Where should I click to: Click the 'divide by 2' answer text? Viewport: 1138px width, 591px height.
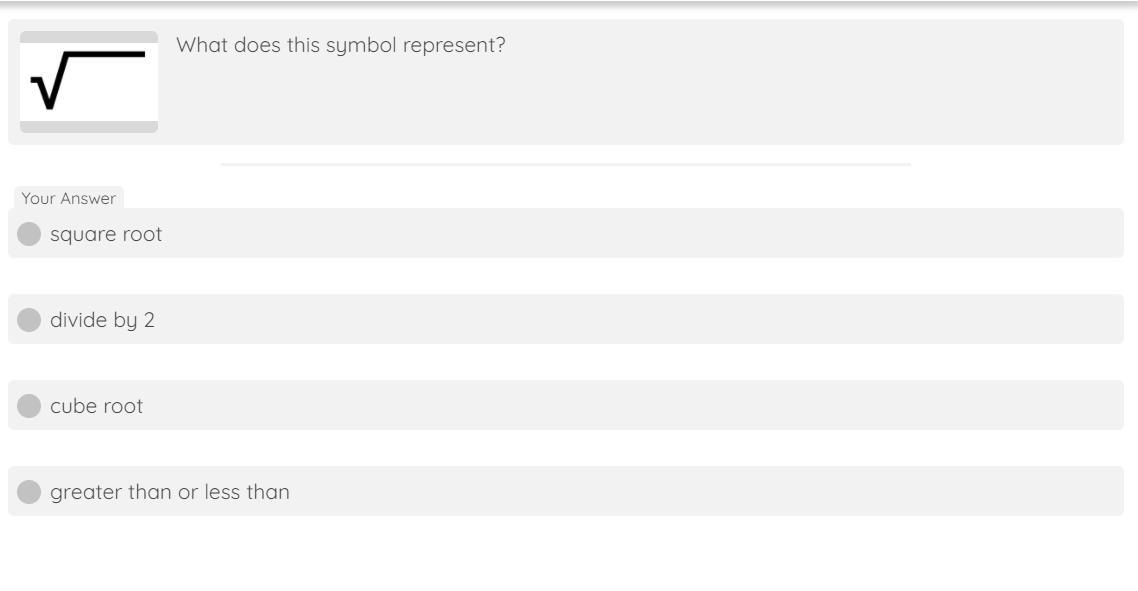102,320
